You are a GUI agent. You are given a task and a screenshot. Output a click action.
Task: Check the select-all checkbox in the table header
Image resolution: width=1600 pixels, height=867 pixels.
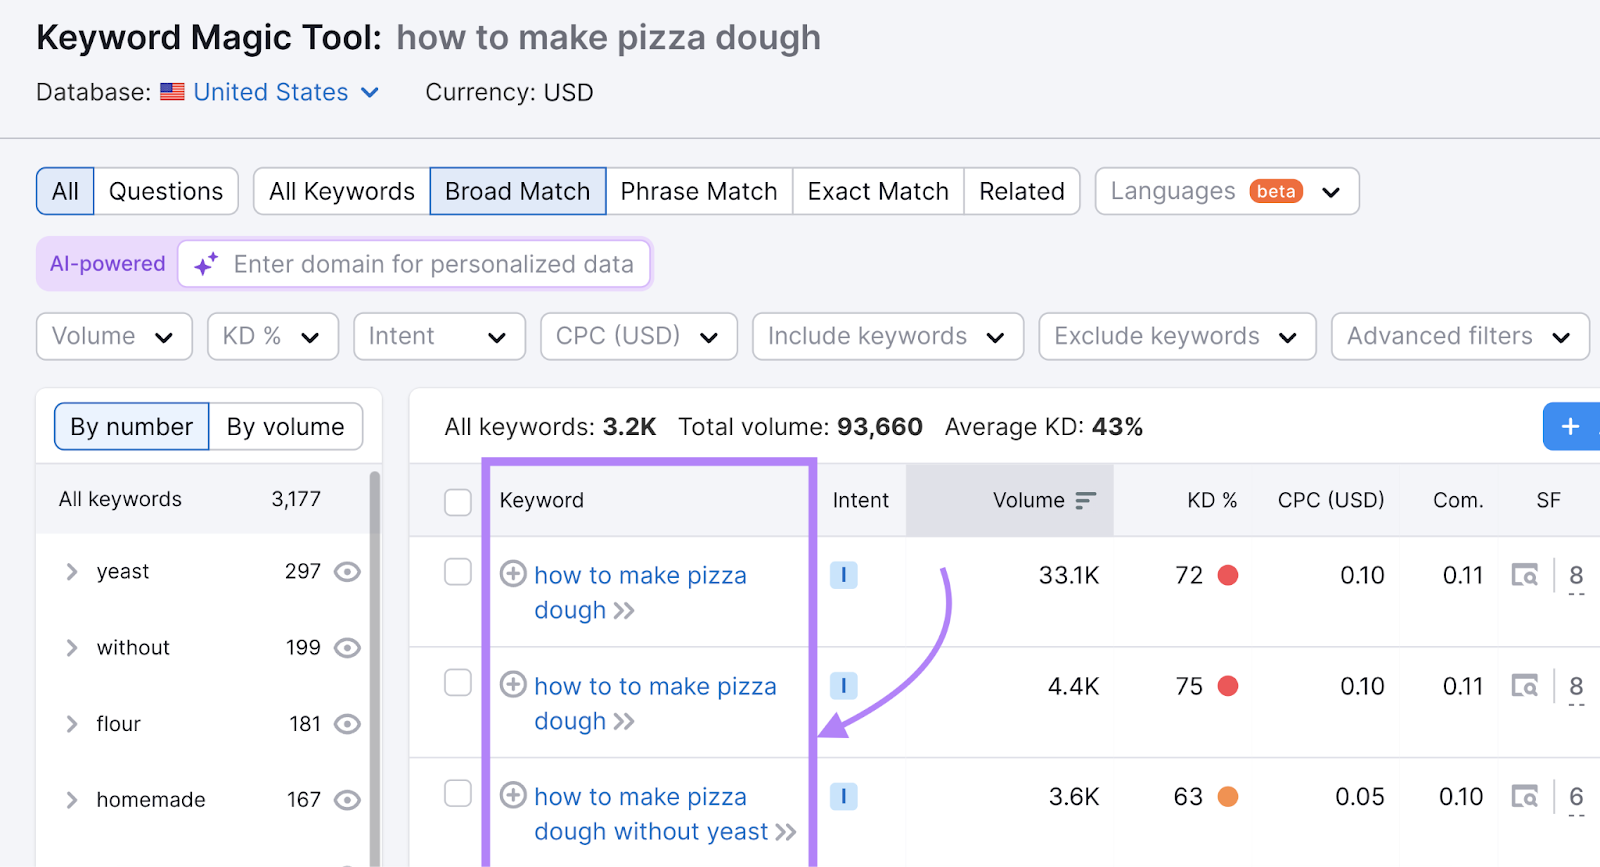(458, 501)
